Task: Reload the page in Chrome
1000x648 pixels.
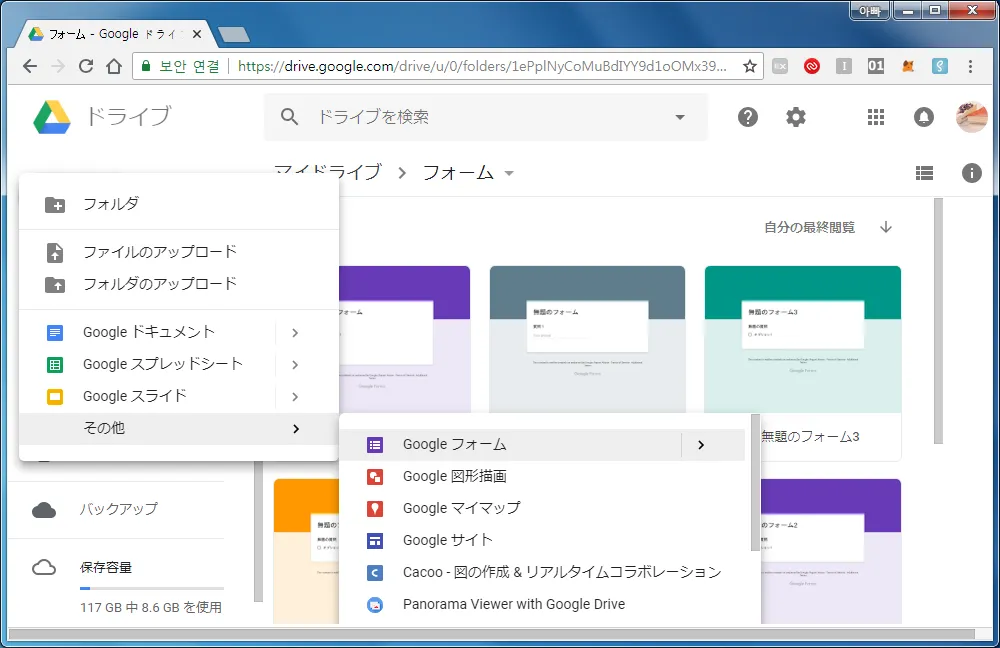Action: 85,66
